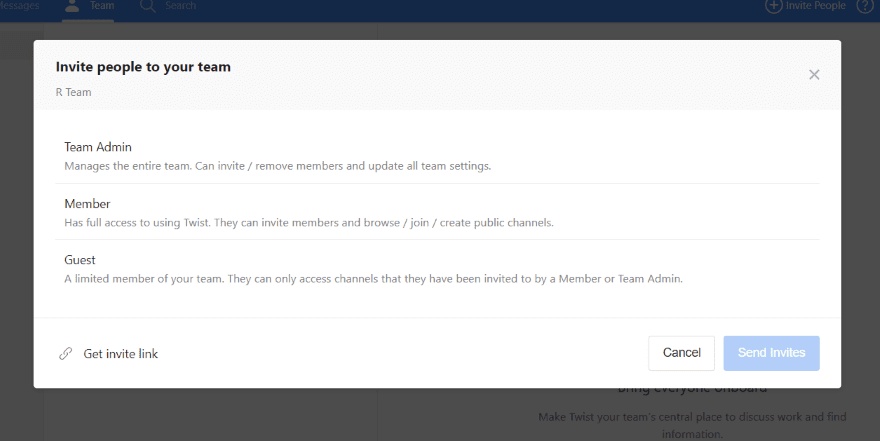Click the Team person icon in top bar
The image size is (880, 441).
pyautogui.click(x=72, y=6)
